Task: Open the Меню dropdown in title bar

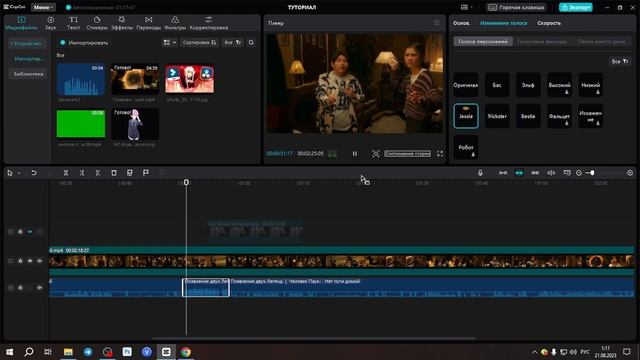Action: [43, 7]
